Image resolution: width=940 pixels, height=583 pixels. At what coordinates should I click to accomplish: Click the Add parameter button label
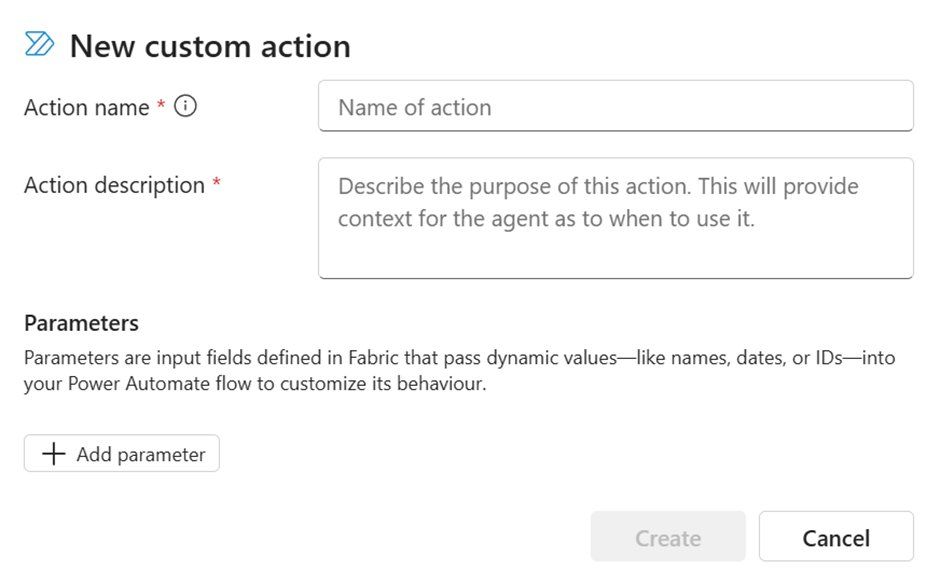[x=140, y=454]
